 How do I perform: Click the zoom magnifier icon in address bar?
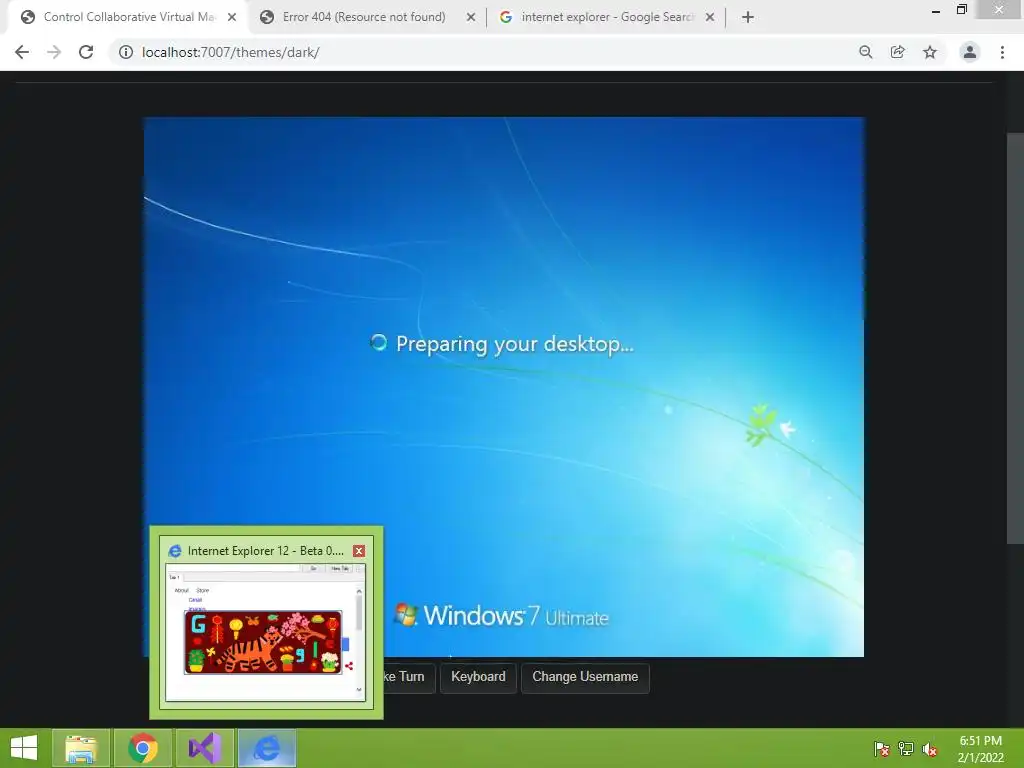(x=866, y=52)
